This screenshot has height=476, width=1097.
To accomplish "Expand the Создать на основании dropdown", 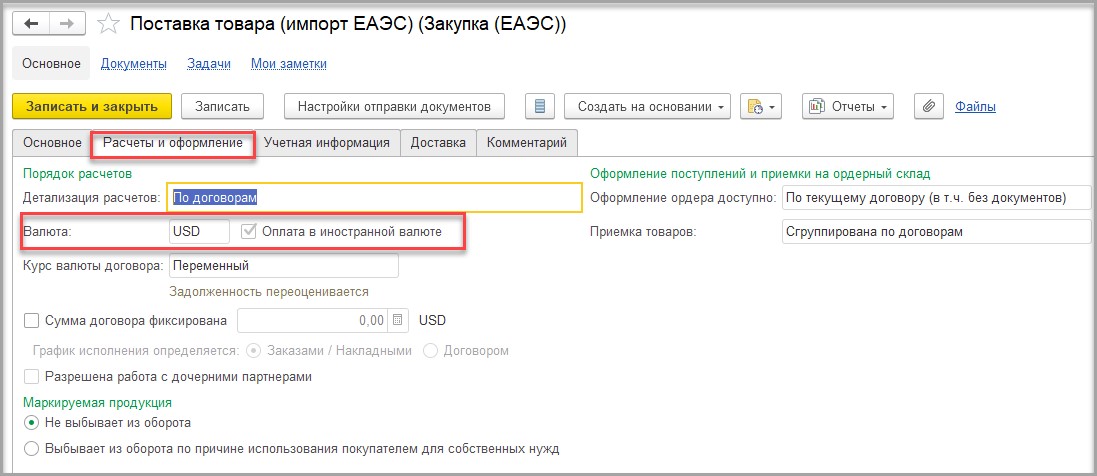I will tap(647, 106).
